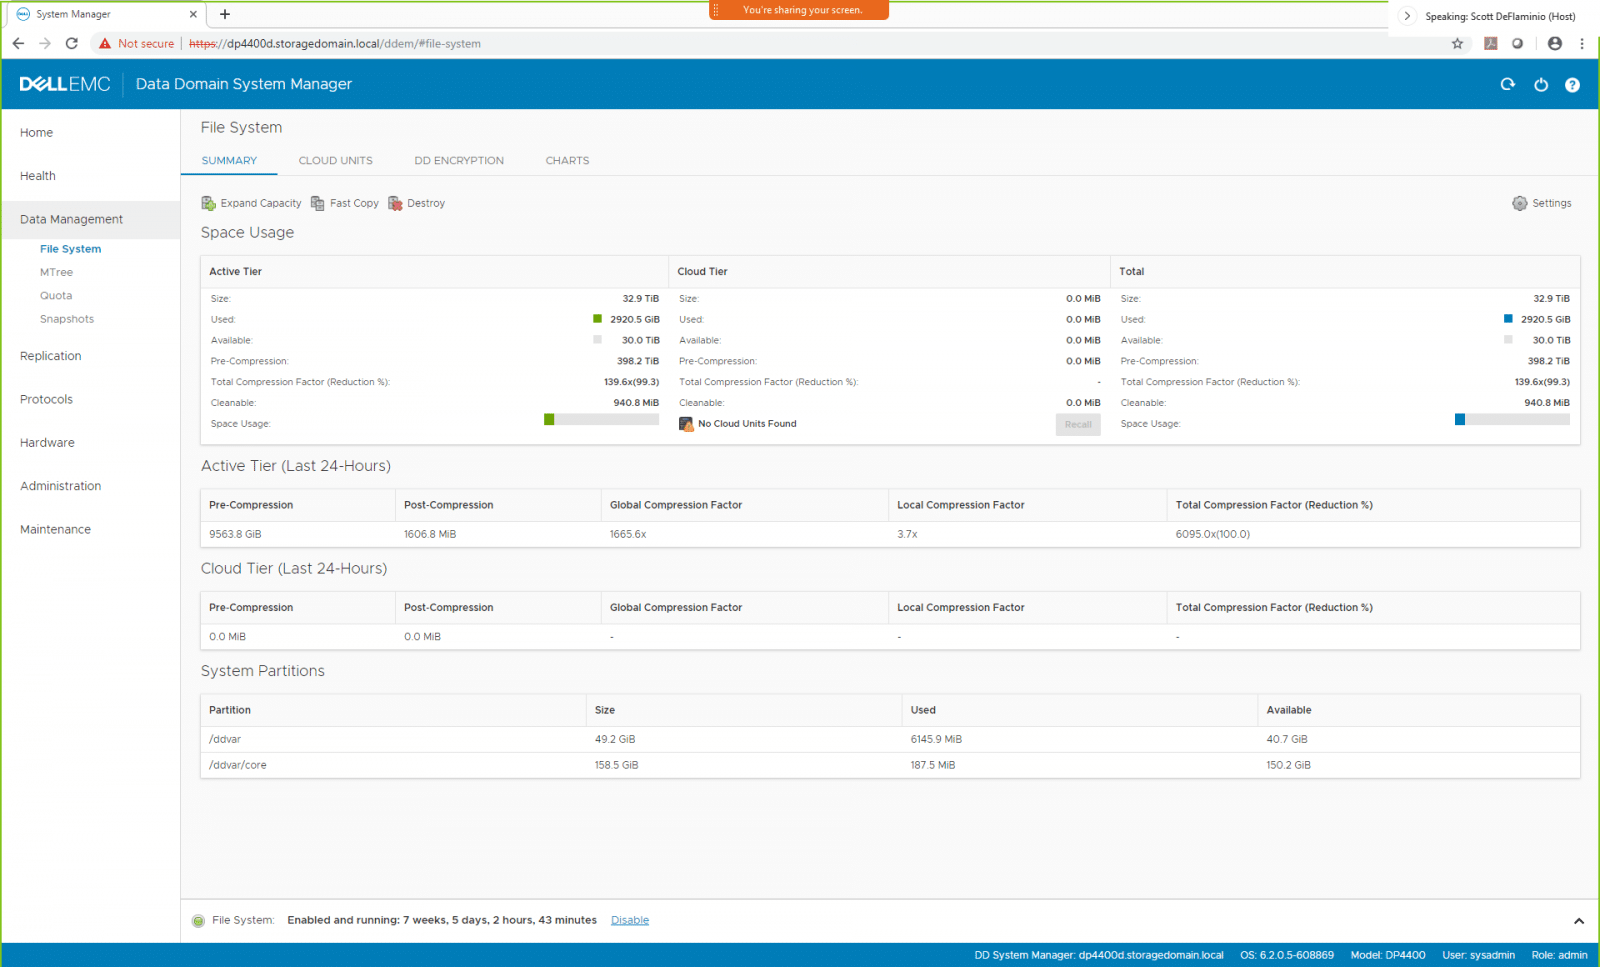The width and height of the screenshot is (1600, 967).
Task: Go to Home in sidebar
Action: (x=37, y=133)
